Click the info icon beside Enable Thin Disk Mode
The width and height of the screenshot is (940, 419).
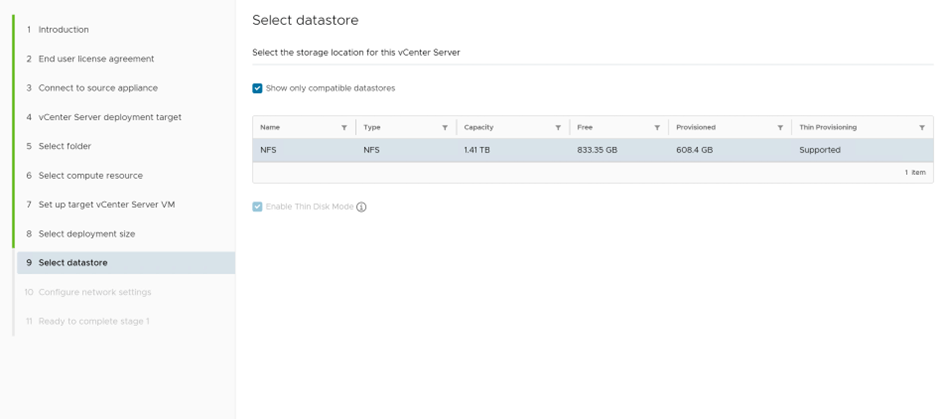pyautogui.click(x=362, y=207)
